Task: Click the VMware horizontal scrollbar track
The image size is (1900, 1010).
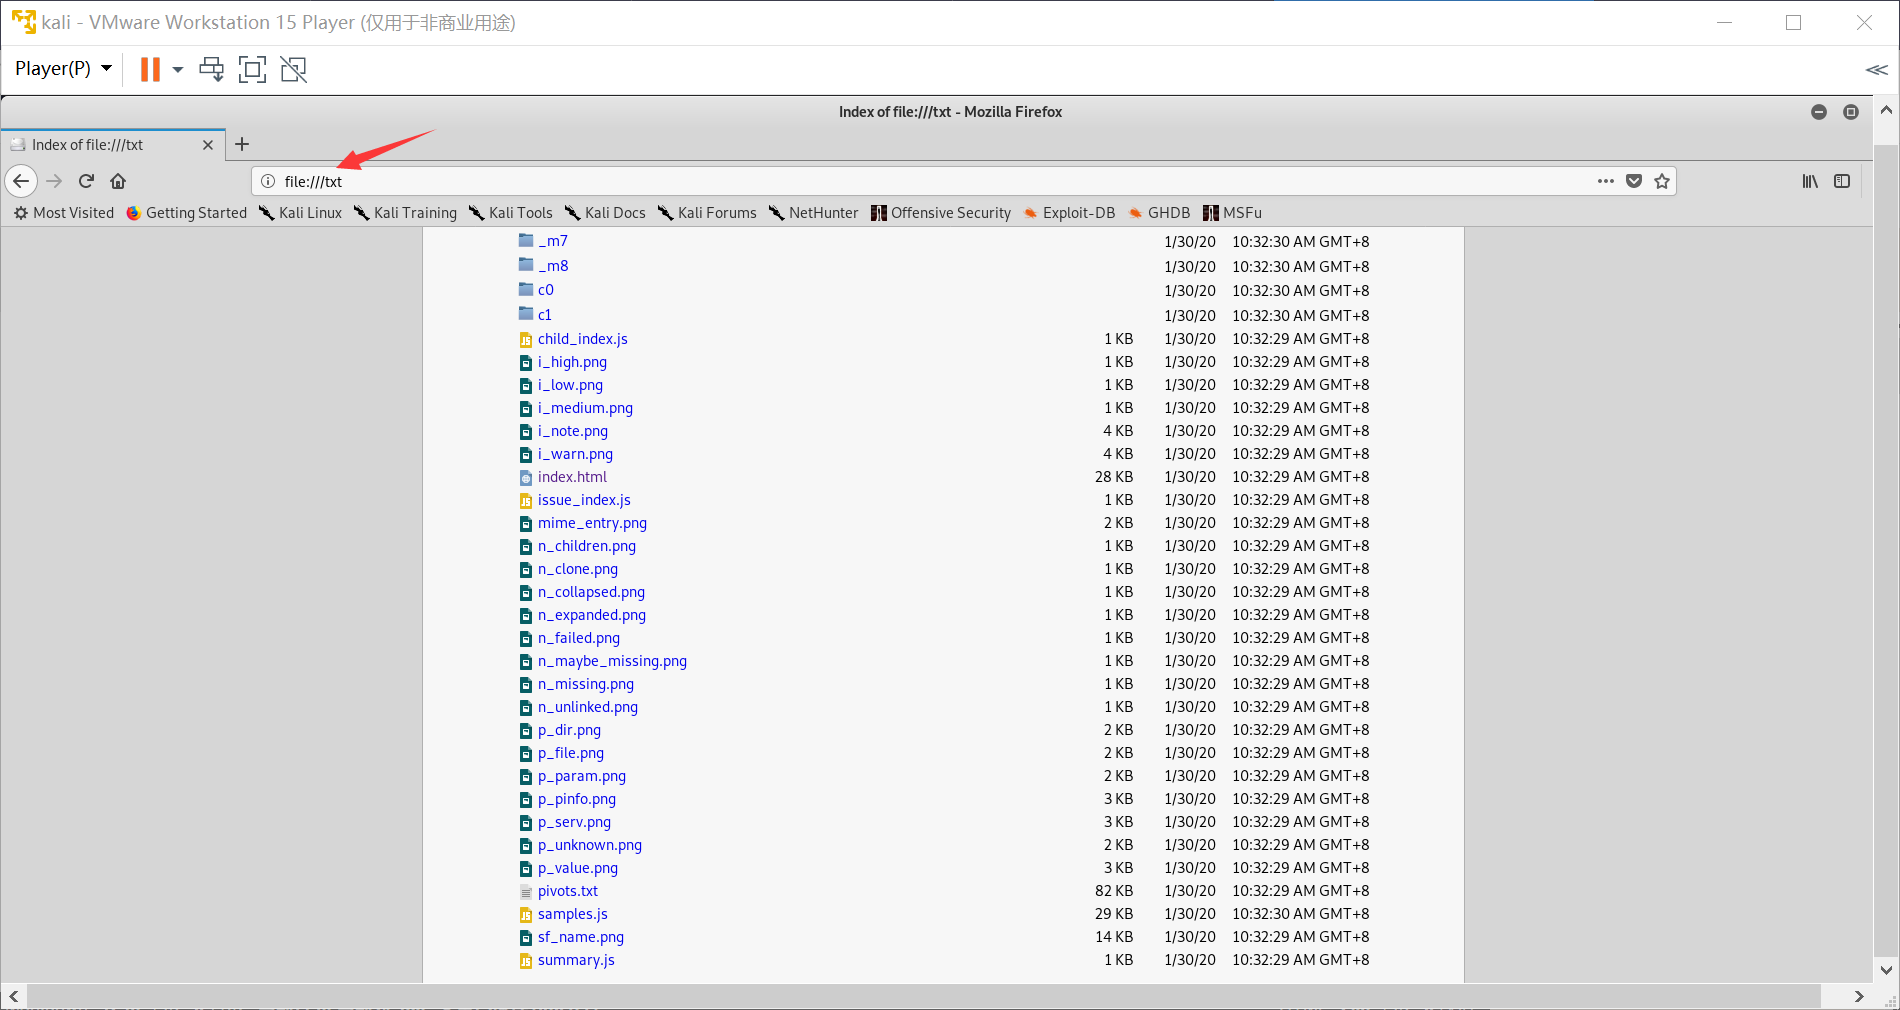Action: (x=923, y=996)
